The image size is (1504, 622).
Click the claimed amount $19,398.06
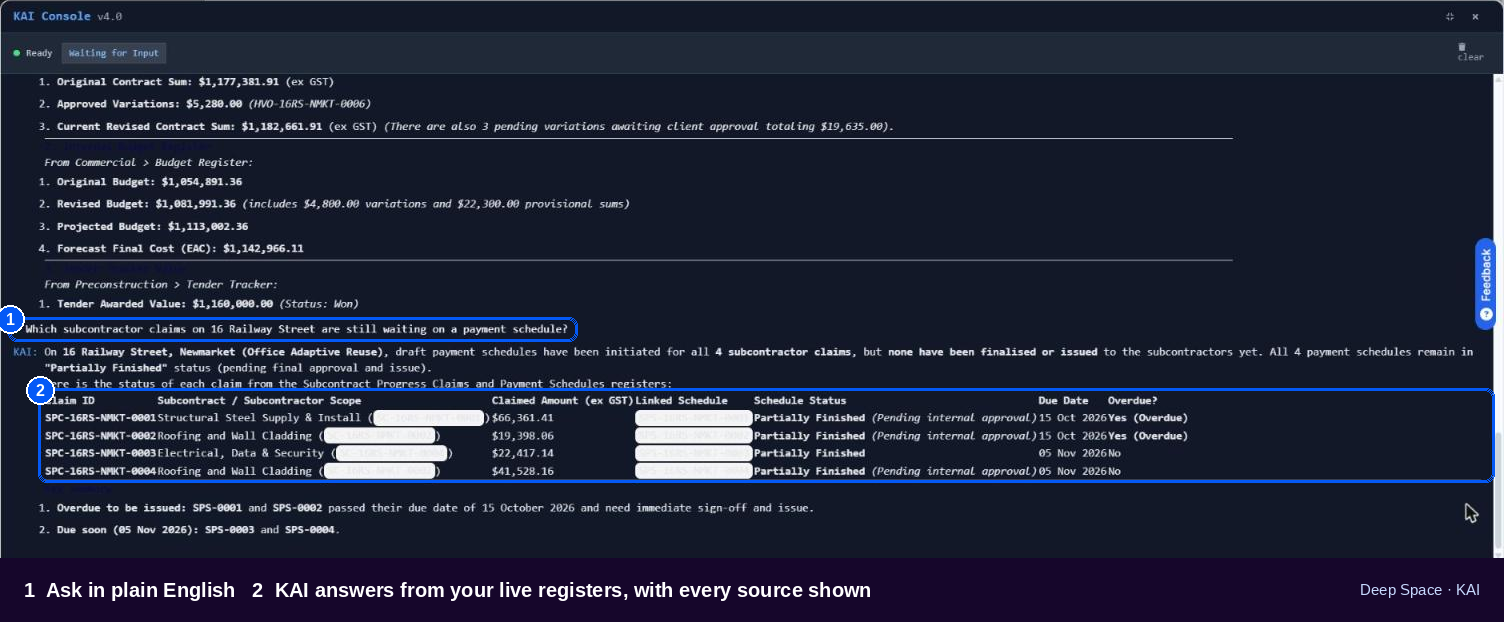(523, 436)
